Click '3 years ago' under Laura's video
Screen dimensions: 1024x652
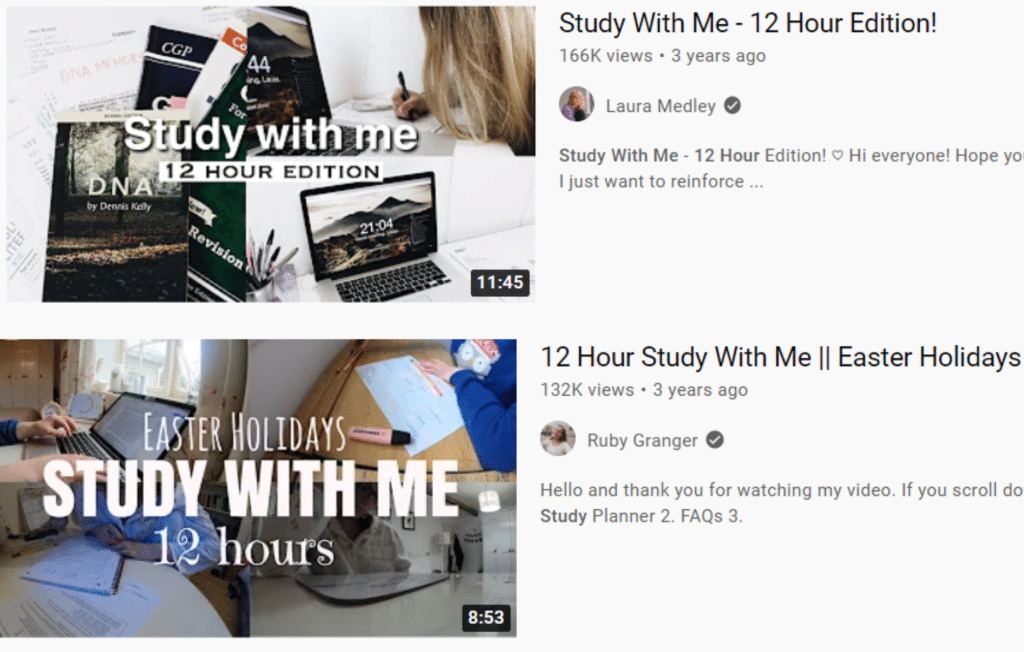click(x=718, y=56)
